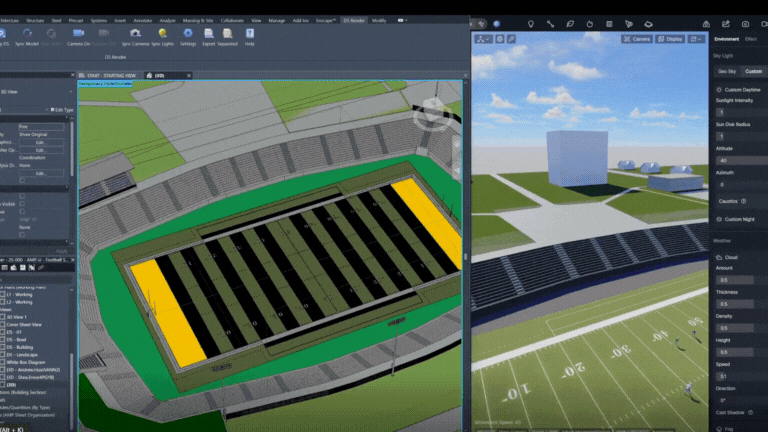Toggle checkbox for White Box Diagram
This screenshot has height=432, width=768.
pyautogui.click(x=3, y=362)
